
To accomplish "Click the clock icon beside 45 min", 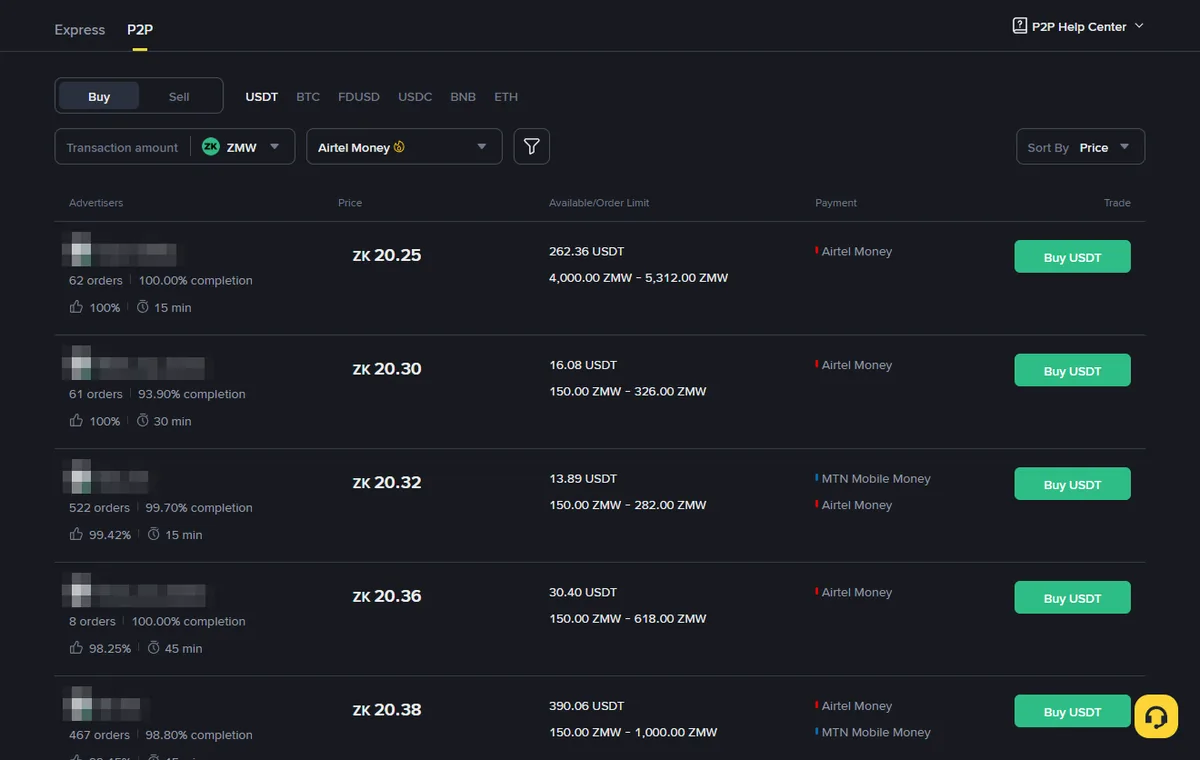I will pyautogui.click(x=154, y=648).
